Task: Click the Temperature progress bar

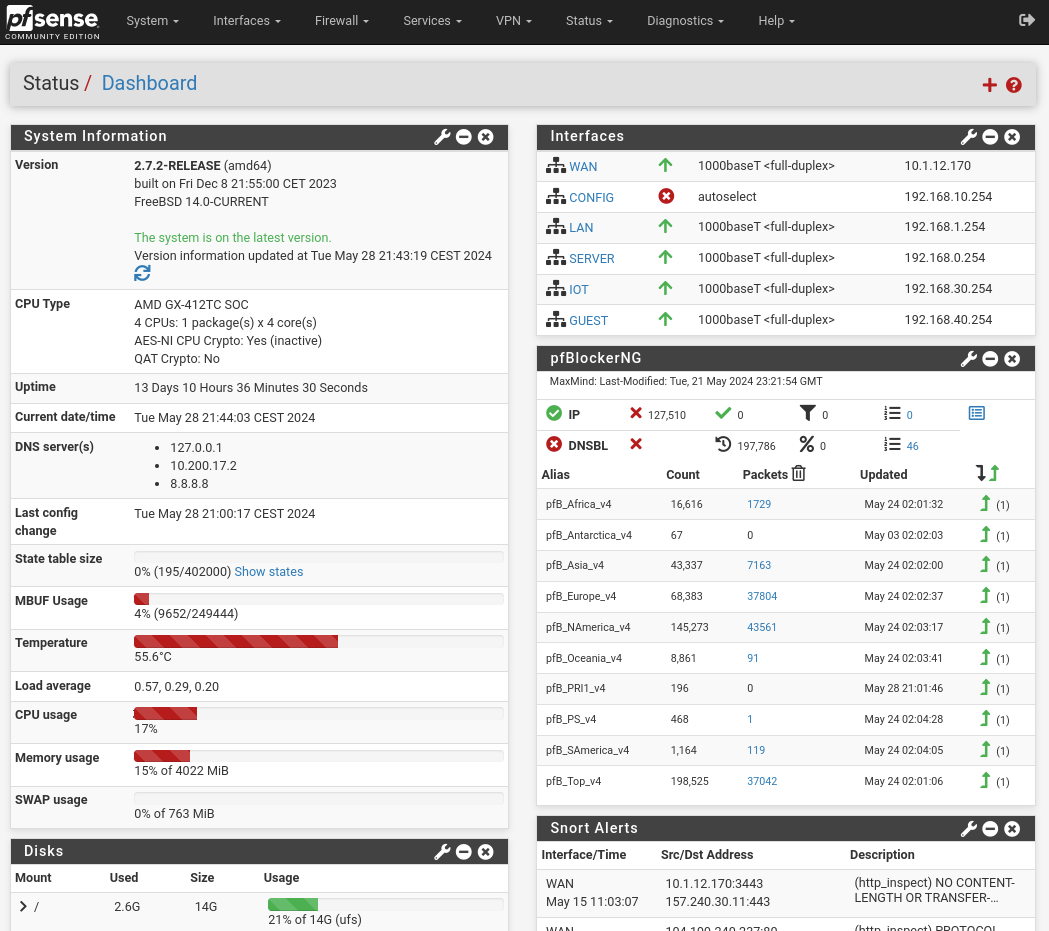Action: coord(318,642)
